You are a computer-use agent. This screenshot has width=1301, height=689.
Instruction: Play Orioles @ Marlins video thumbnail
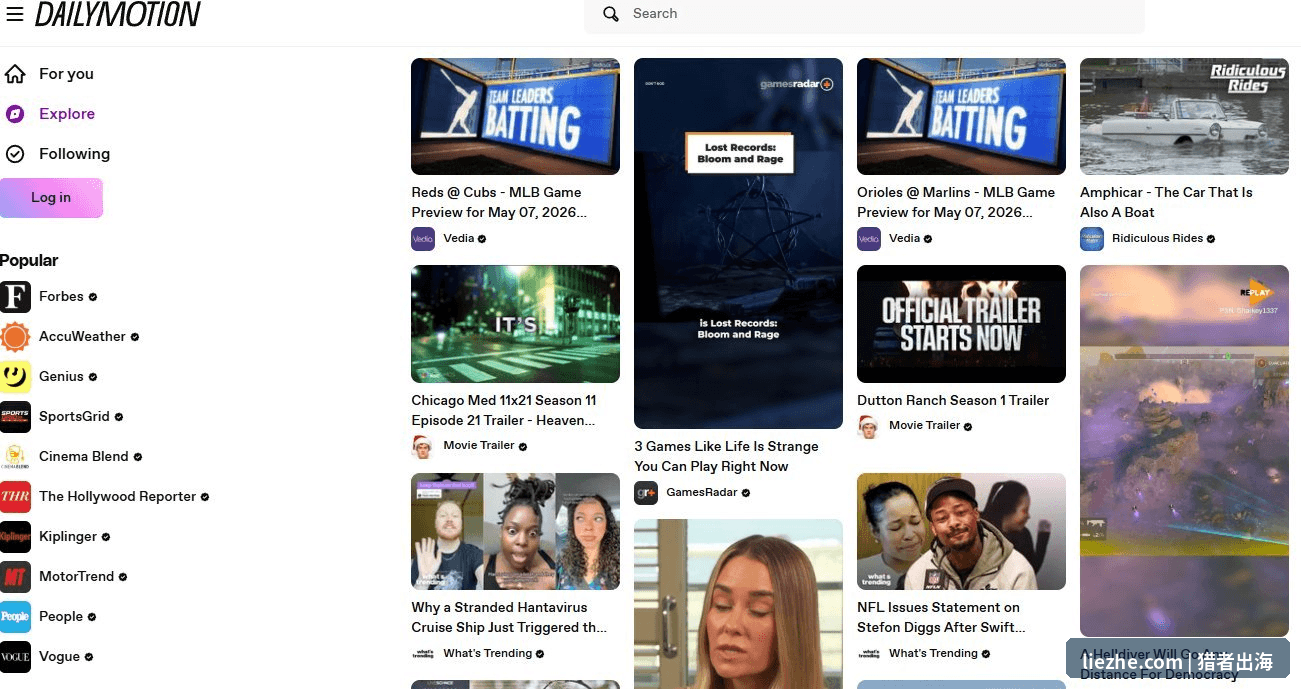[x=961, y=116]
